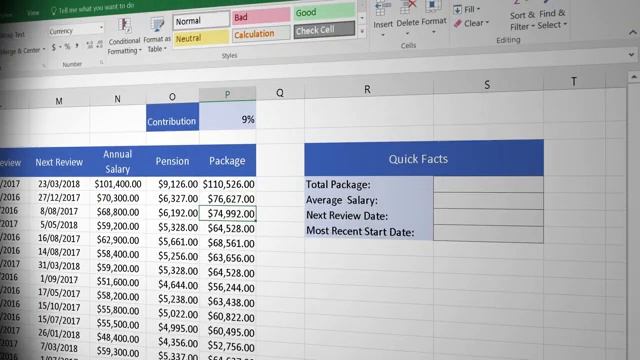Apply the Normal cell style
Viewport: 640px width, 360px height.
pyautogui.click(x=201, y=20)
